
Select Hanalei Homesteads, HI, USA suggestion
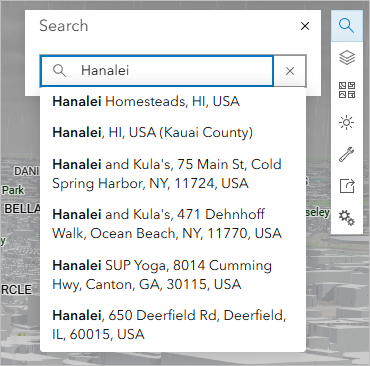173,101
